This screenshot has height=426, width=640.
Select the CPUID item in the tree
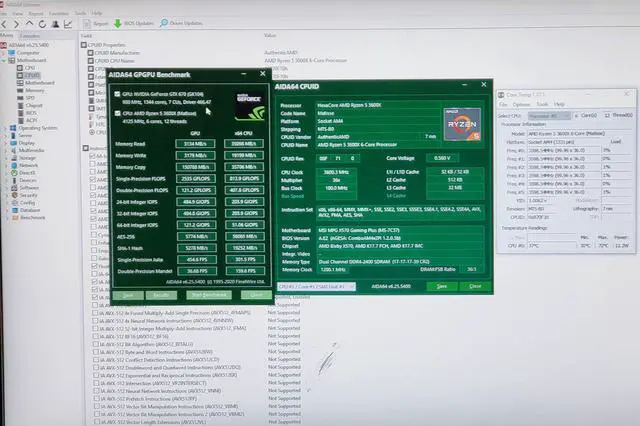coord(32,75)
